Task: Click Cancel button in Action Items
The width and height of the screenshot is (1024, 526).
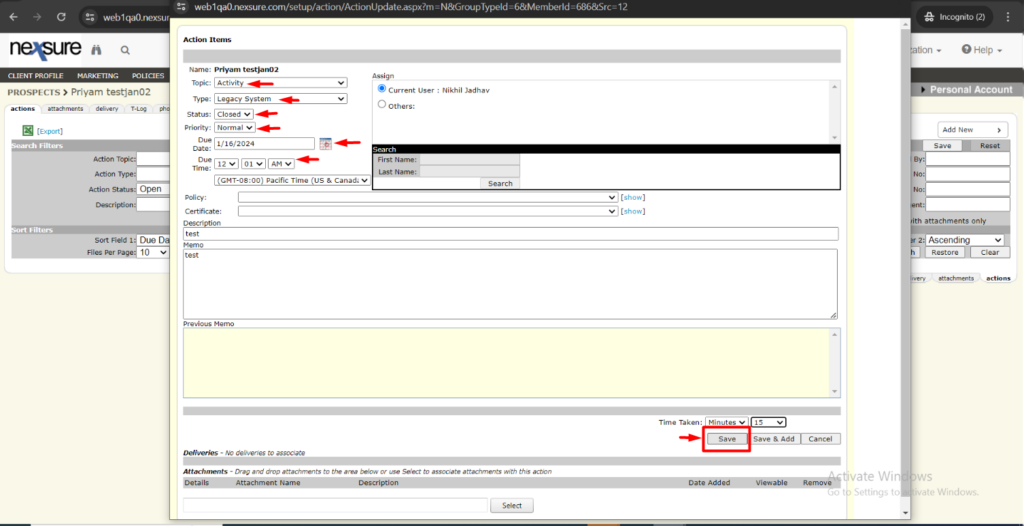Action: [820, 439]
